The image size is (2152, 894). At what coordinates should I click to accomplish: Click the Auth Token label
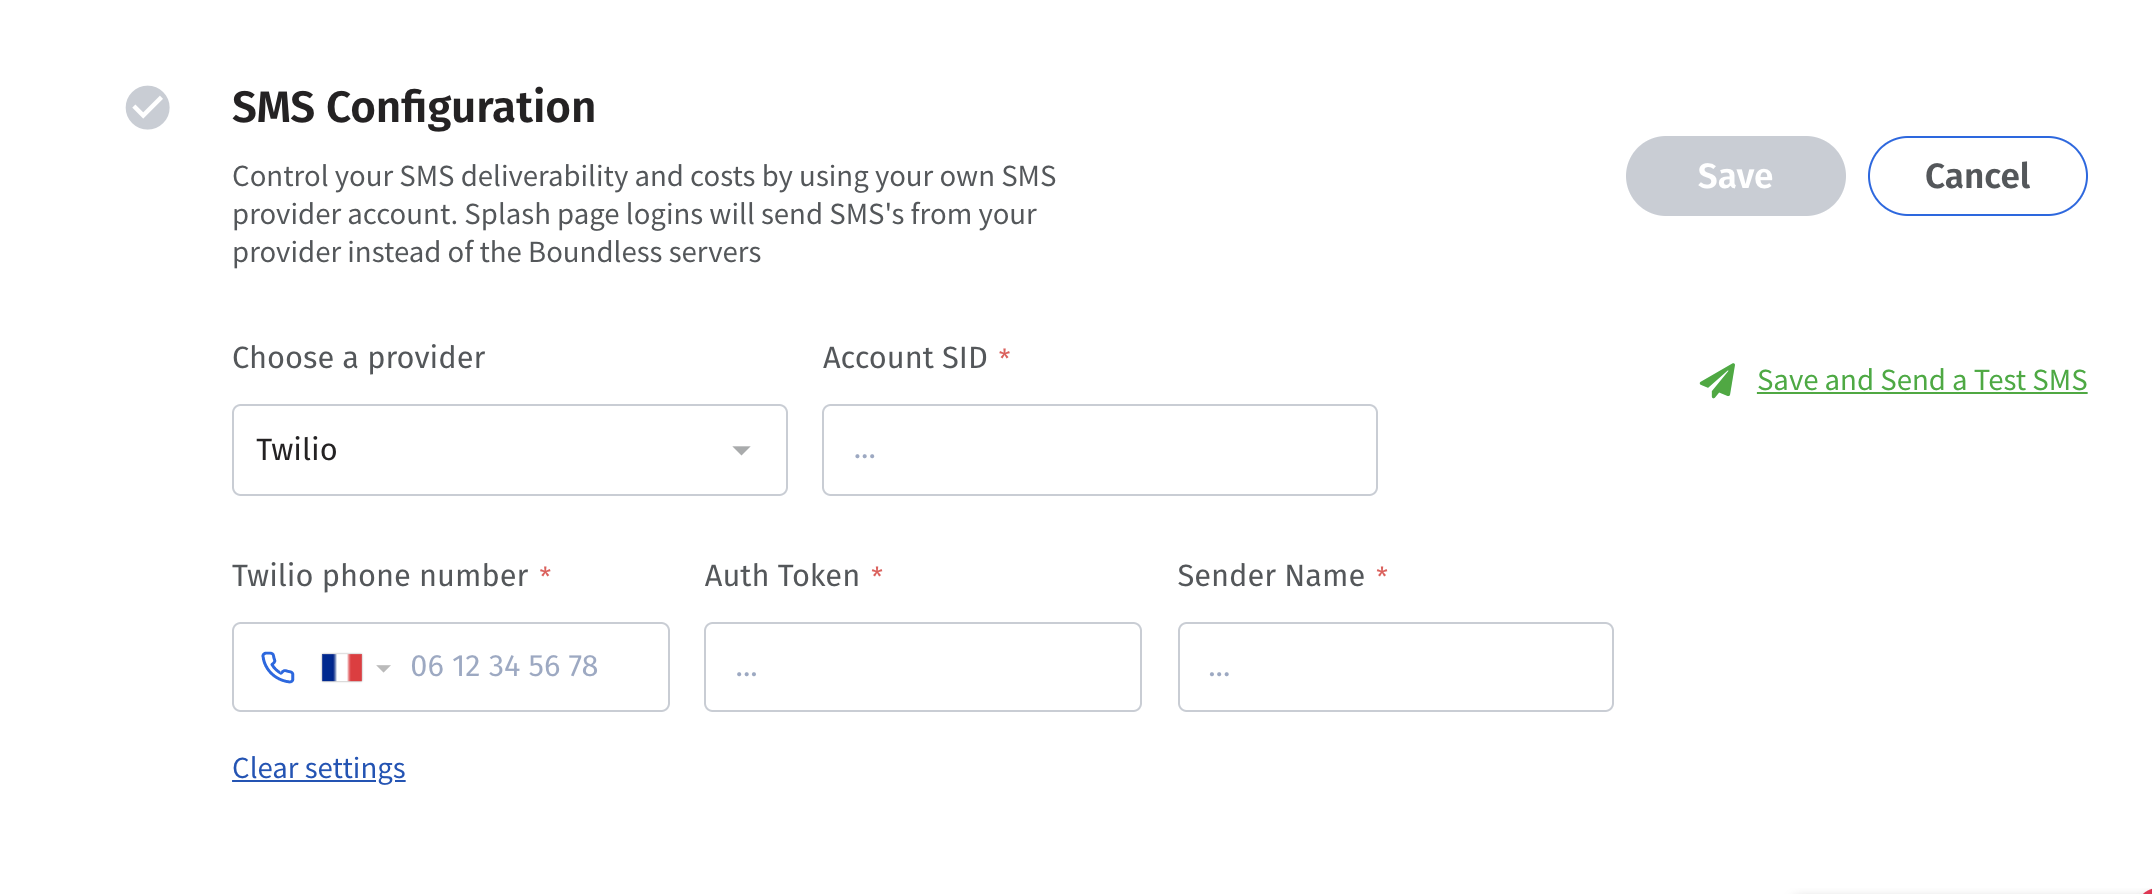pyautogui.click(x=782, y=576)
